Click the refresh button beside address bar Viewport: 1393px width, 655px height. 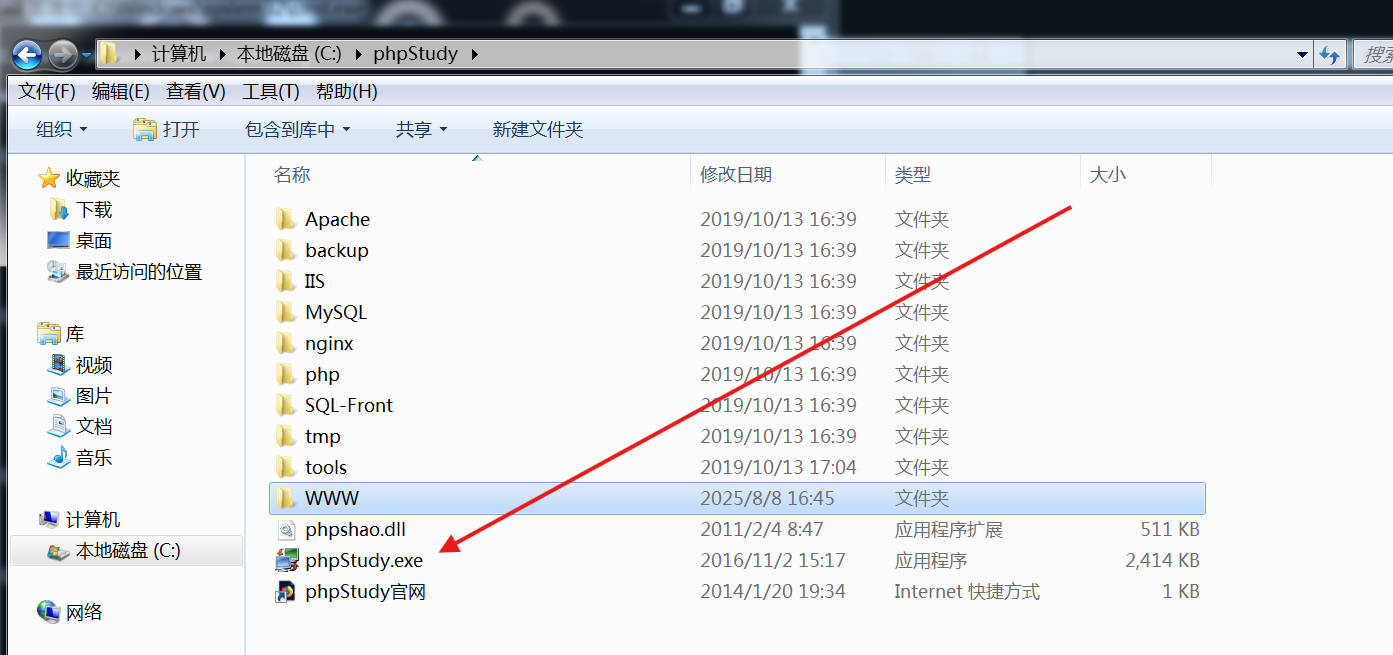[1329, 55]
